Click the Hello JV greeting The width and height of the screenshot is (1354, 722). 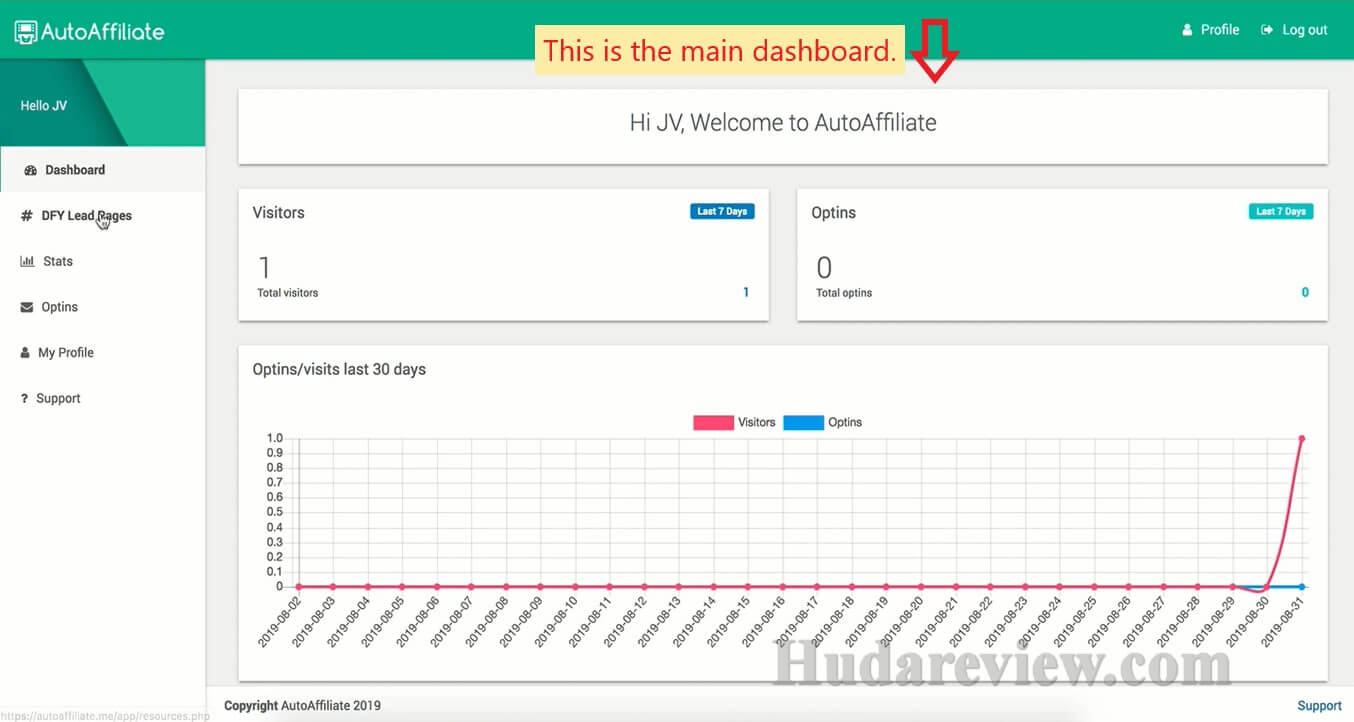[x=44, y=106]
